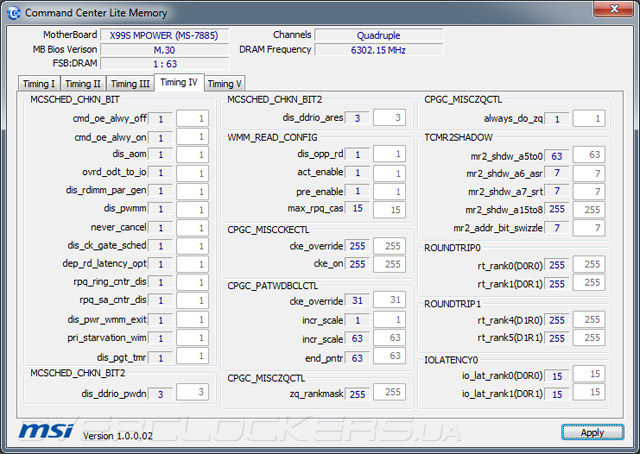Image resolution: width=640 pixels, height=454 pixels.
Task: Click the 1 : 63 FSB:DRAM ratio
Action: tap(164, 64)
